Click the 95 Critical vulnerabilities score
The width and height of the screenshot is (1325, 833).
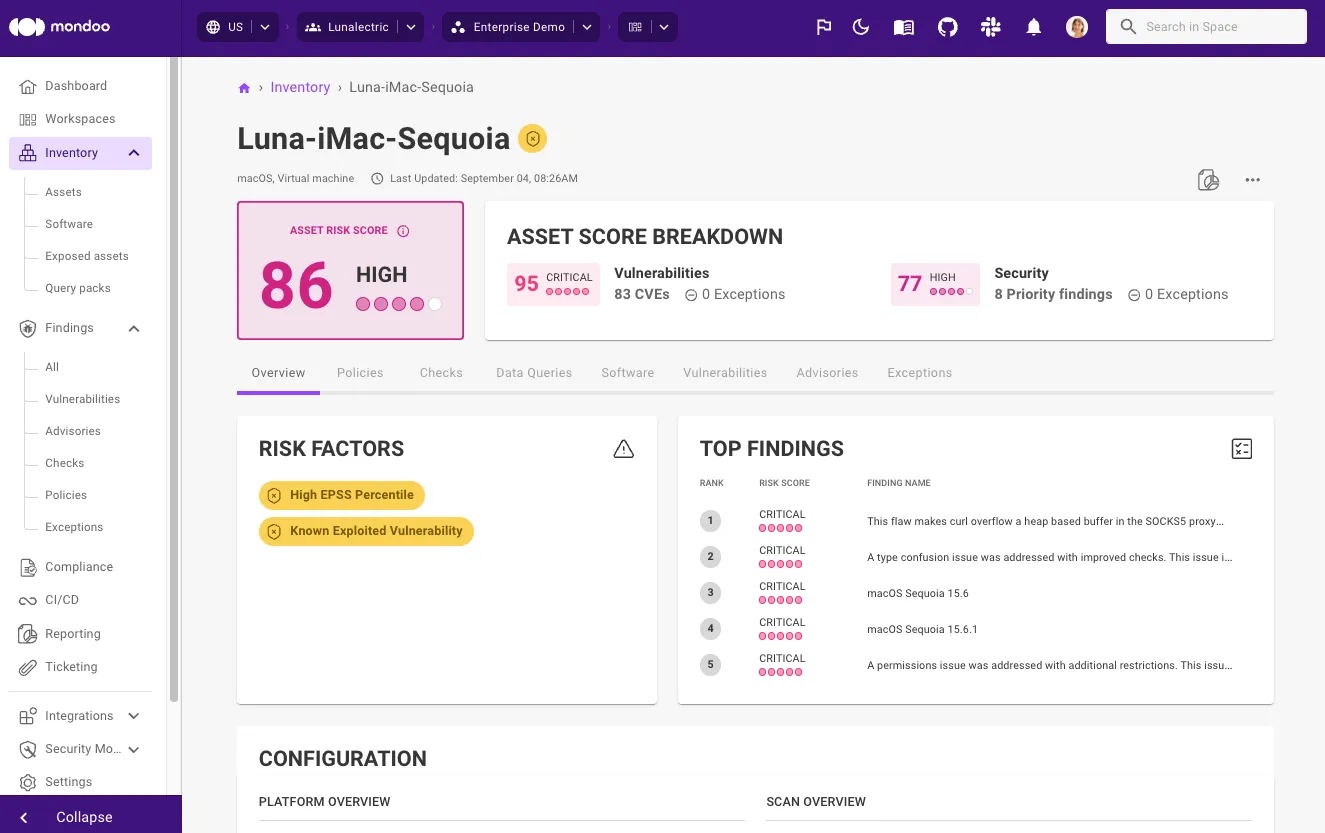click(553, 284)
